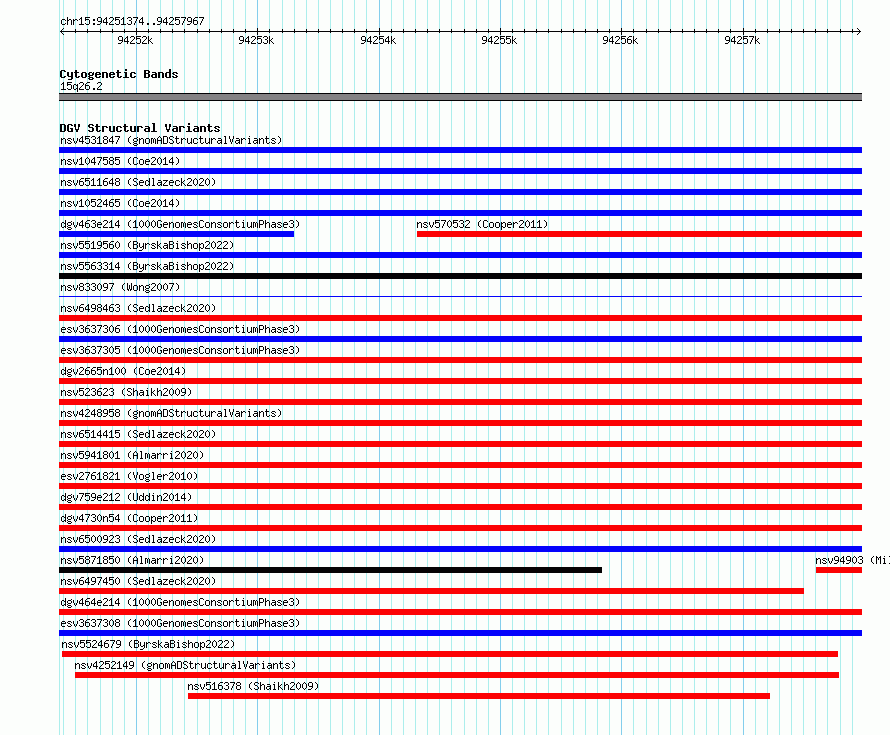The image size is (890, 735).
Task: Click the 15q26.2 band label
Action: 81,86
